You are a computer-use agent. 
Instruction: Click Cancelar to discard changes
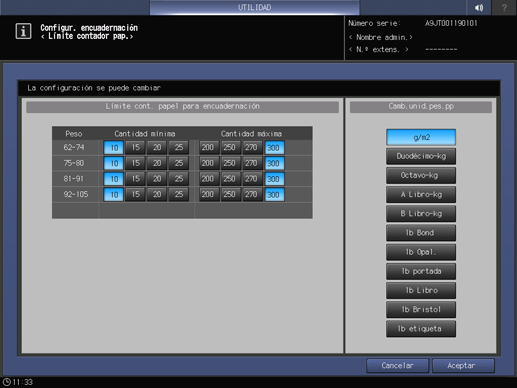(x=397, y=366)
